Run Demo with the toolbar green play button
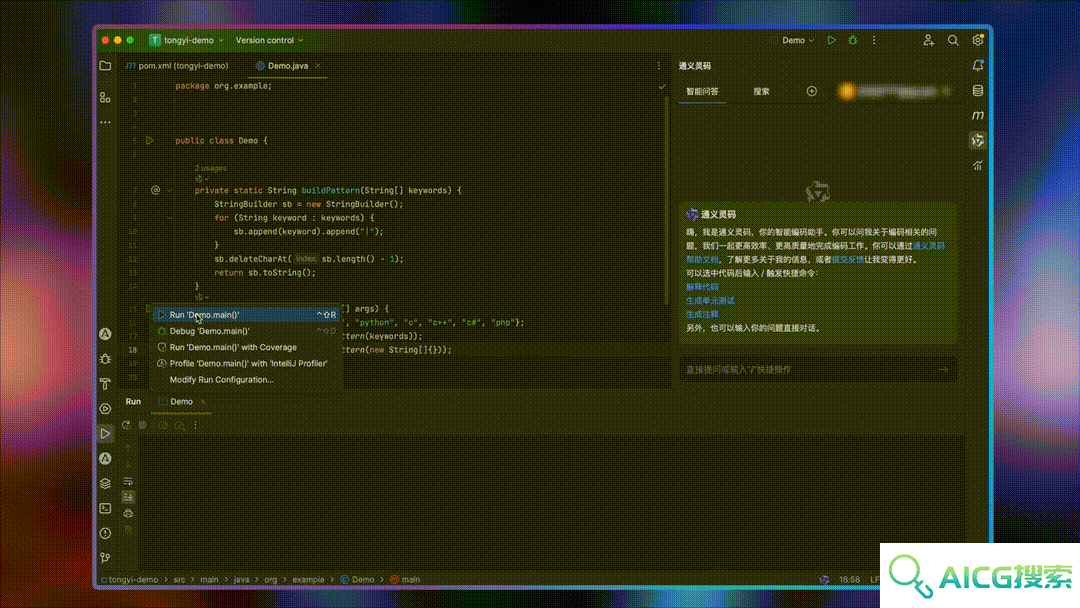The height and width of the screenshot is (608, 1080). (831, 41)
